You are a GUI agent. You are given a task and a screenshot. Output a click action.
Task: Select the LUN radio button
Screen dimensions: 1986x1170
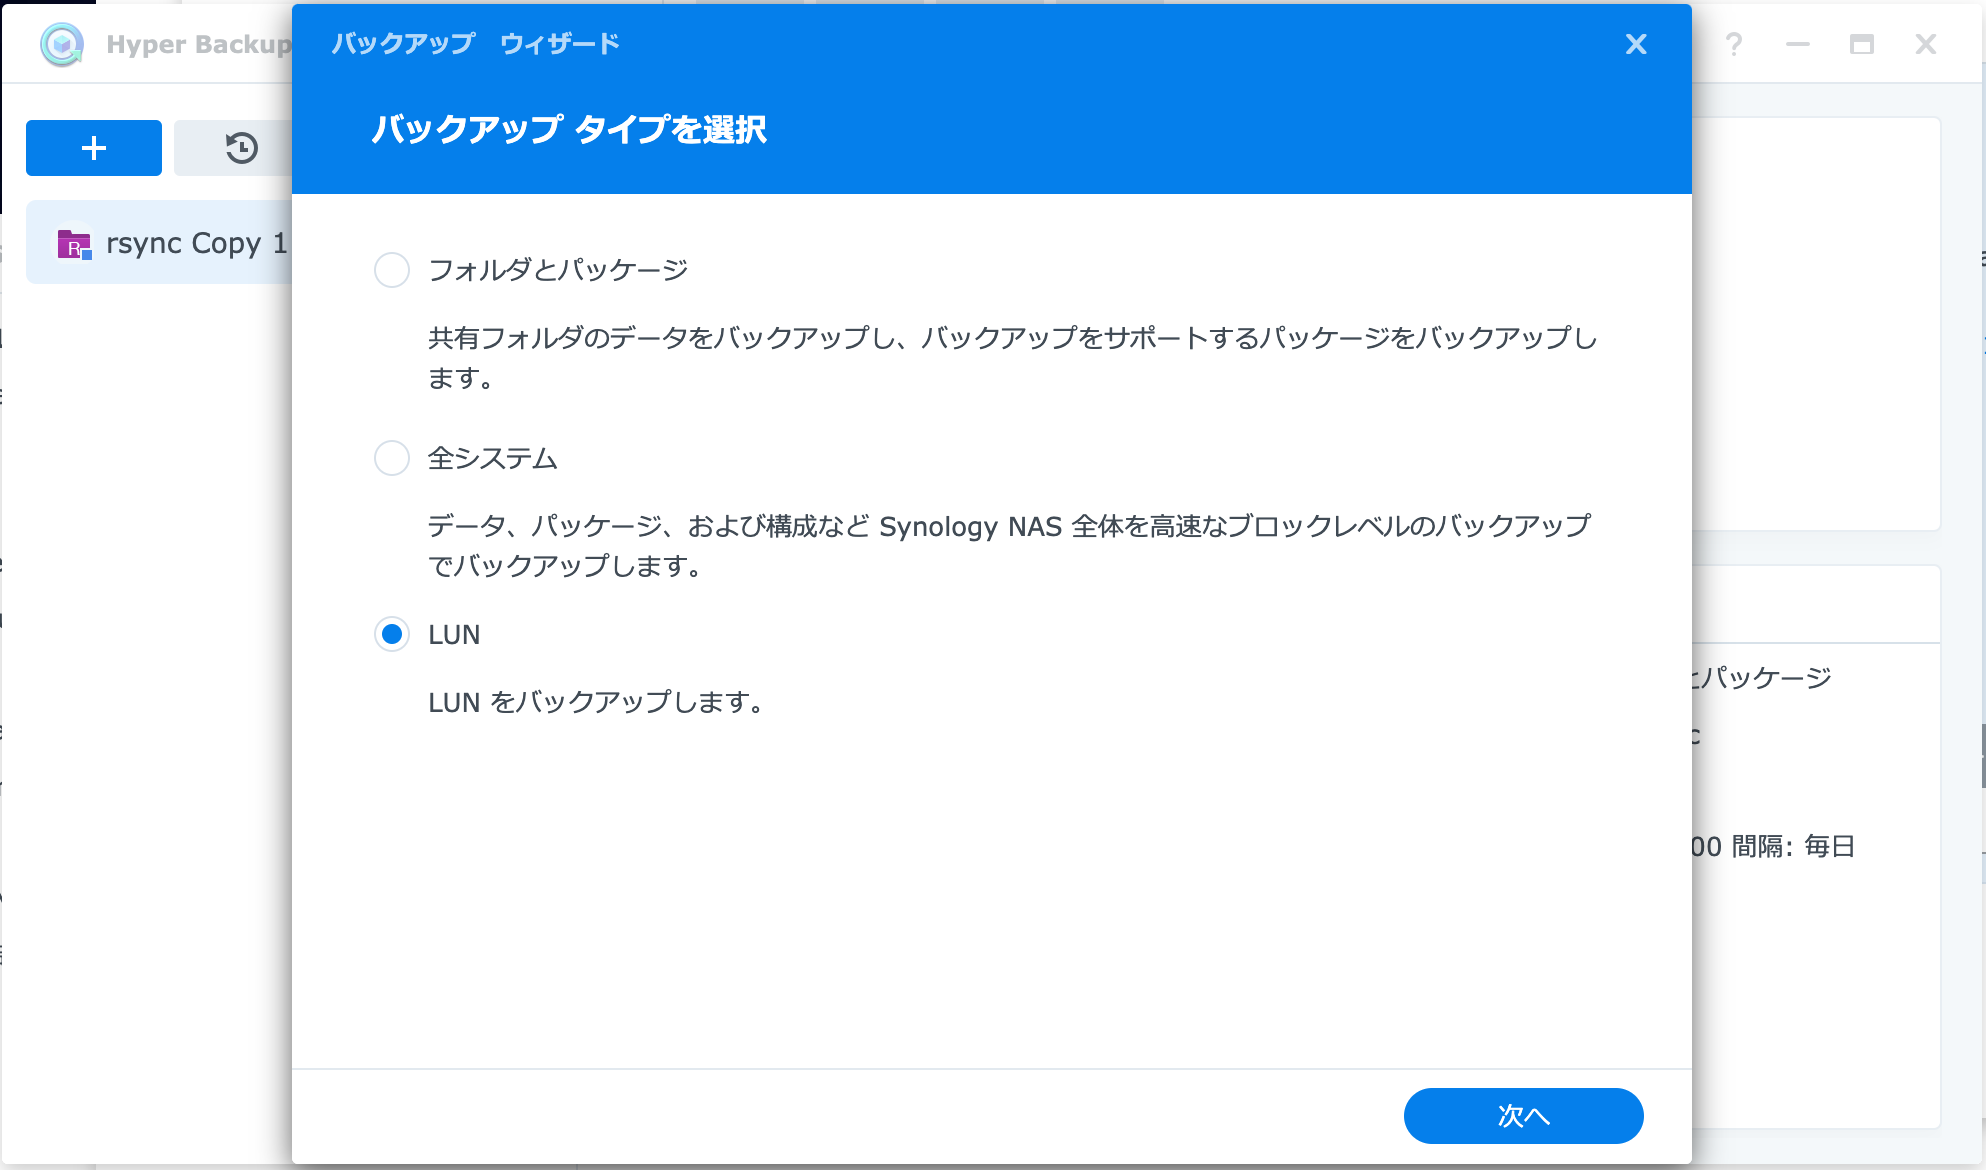pos(392,634)
